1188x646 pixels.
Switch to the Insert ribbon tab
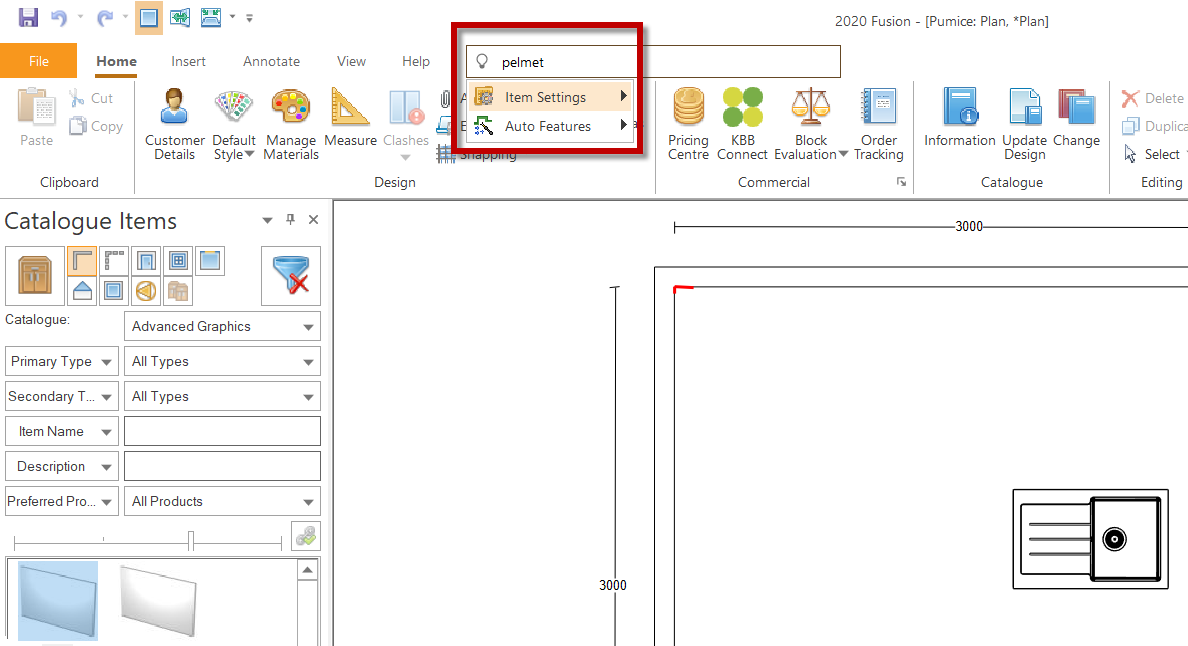[188, 61]
